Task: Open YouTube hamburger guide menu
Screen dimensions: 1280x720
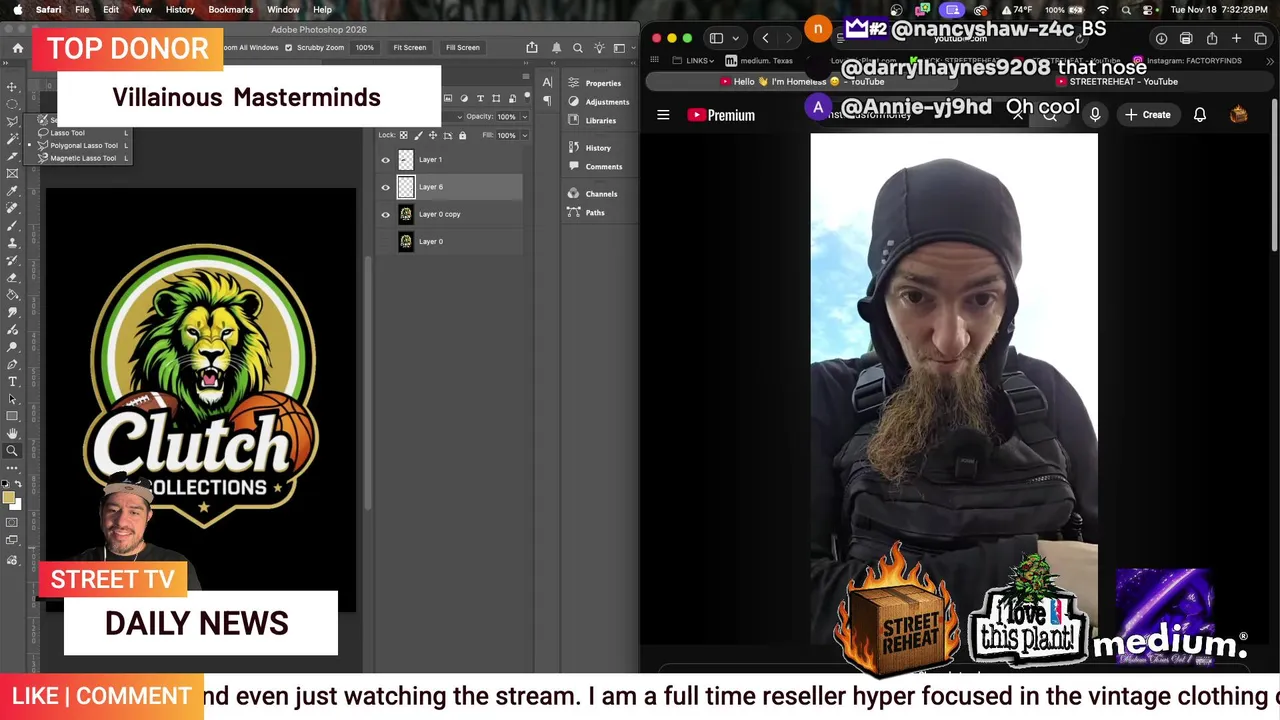Action: point(663,115)
